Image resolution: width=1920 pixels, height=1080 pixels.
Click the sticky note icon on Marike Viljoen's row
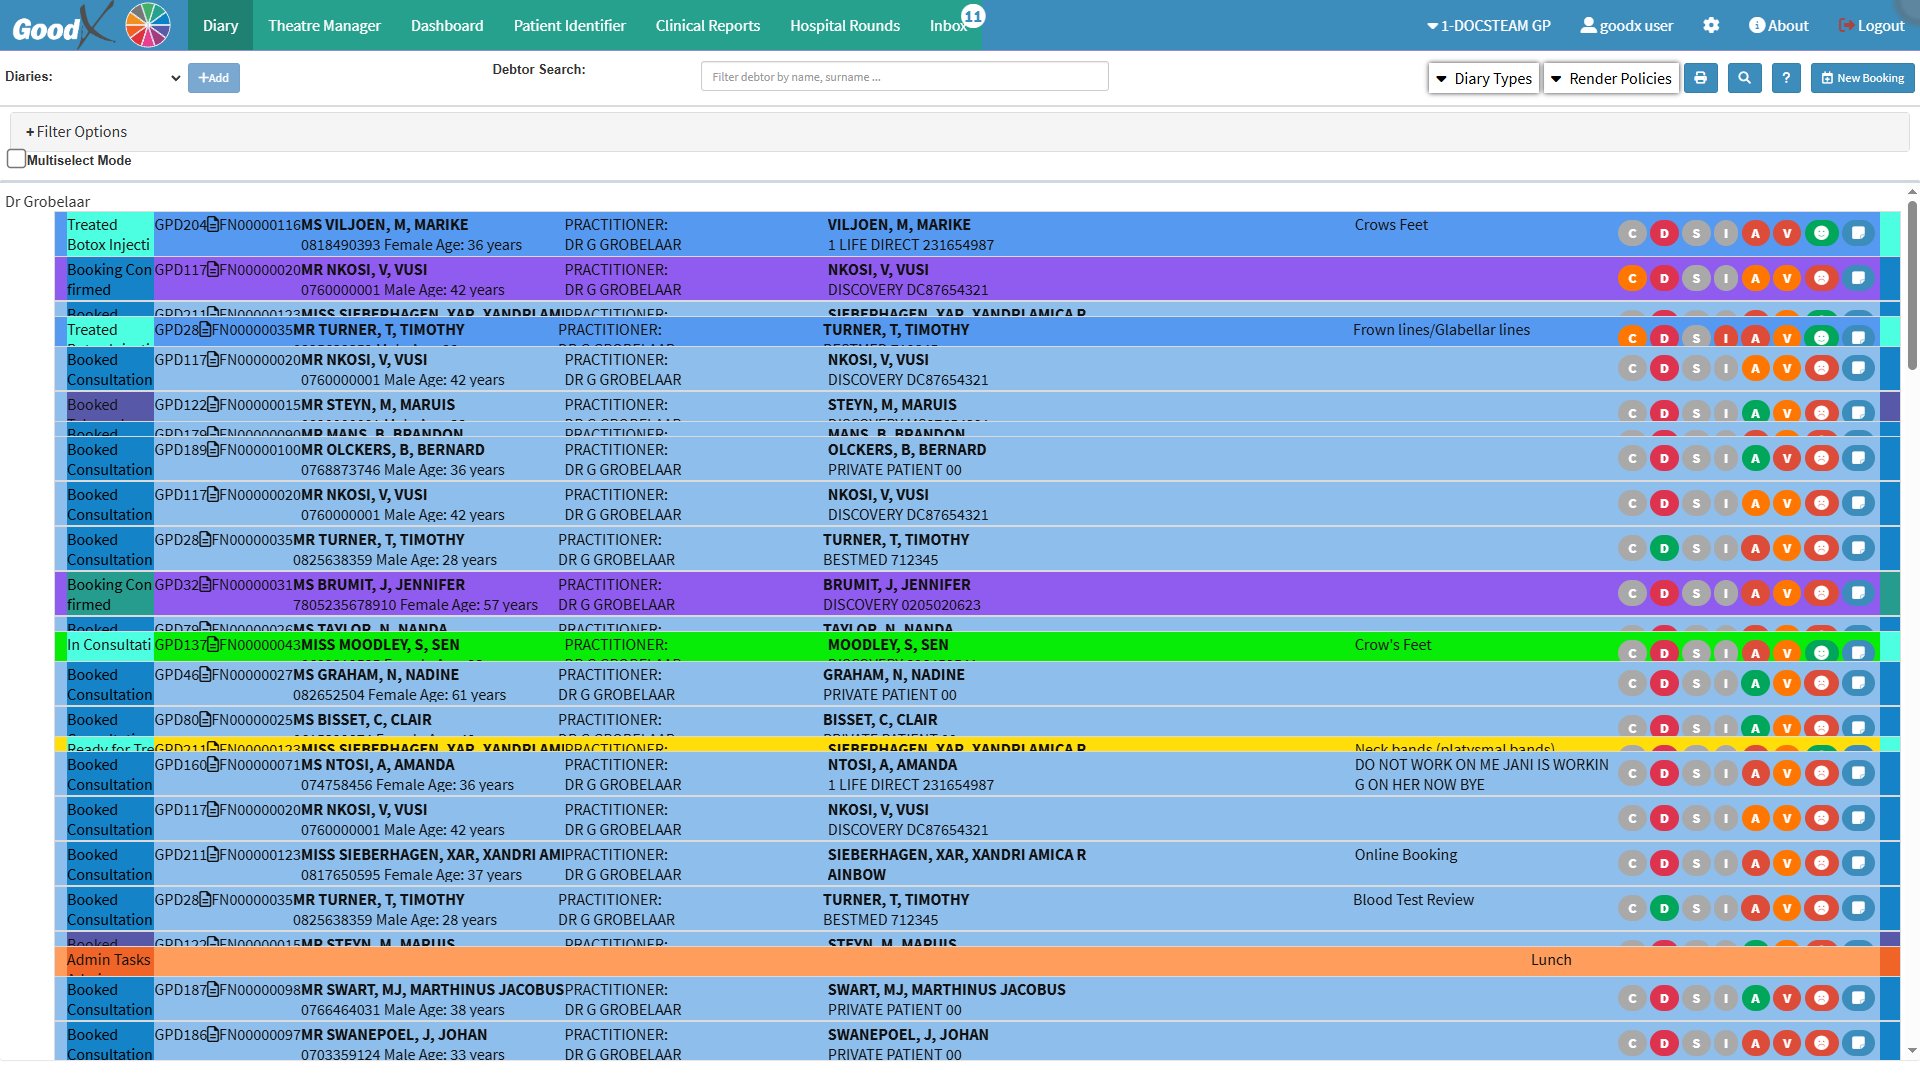pos(1857,233)
